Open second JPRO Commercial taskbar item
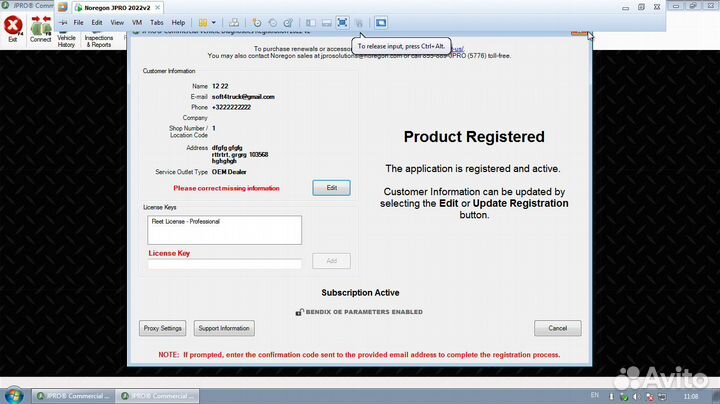 158,396
